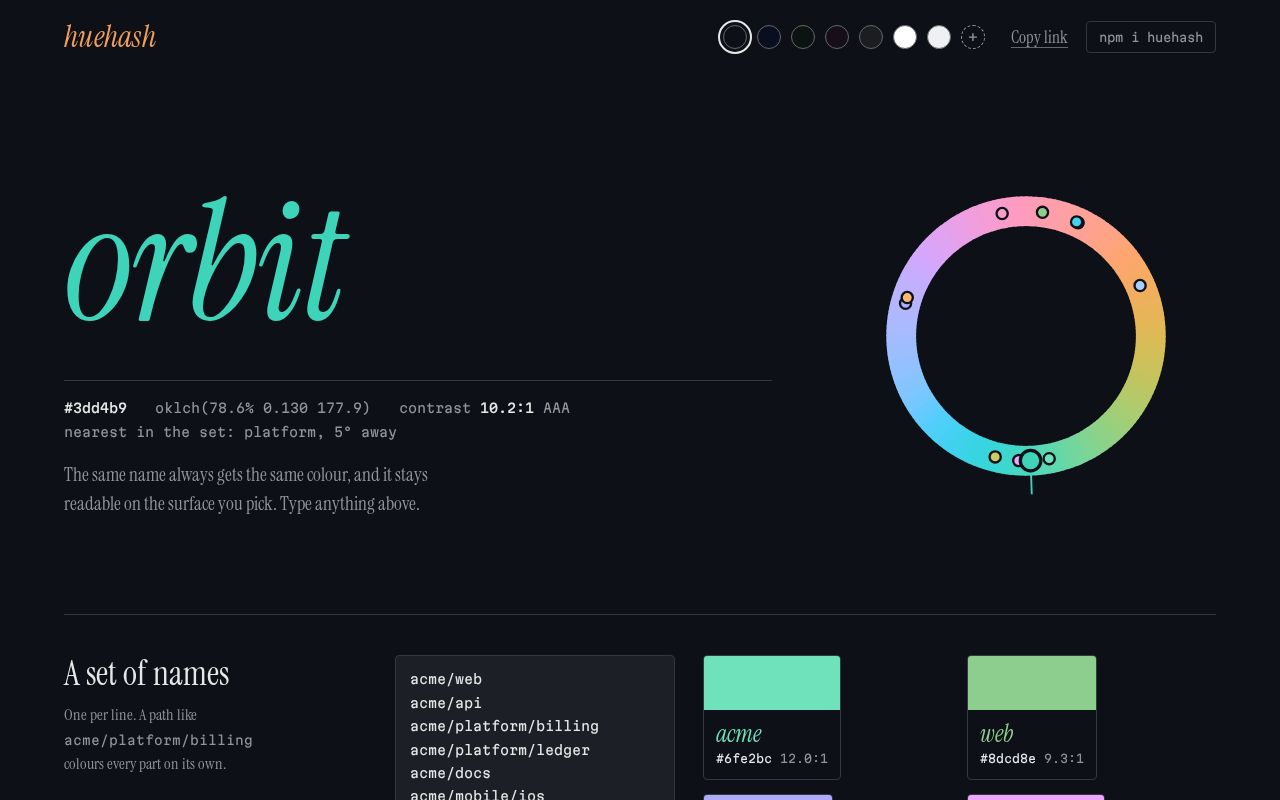The height and width of the screenshot is (800, 1280).
Task: Select the off-white grey surface swatch
Action: (939, 37)
